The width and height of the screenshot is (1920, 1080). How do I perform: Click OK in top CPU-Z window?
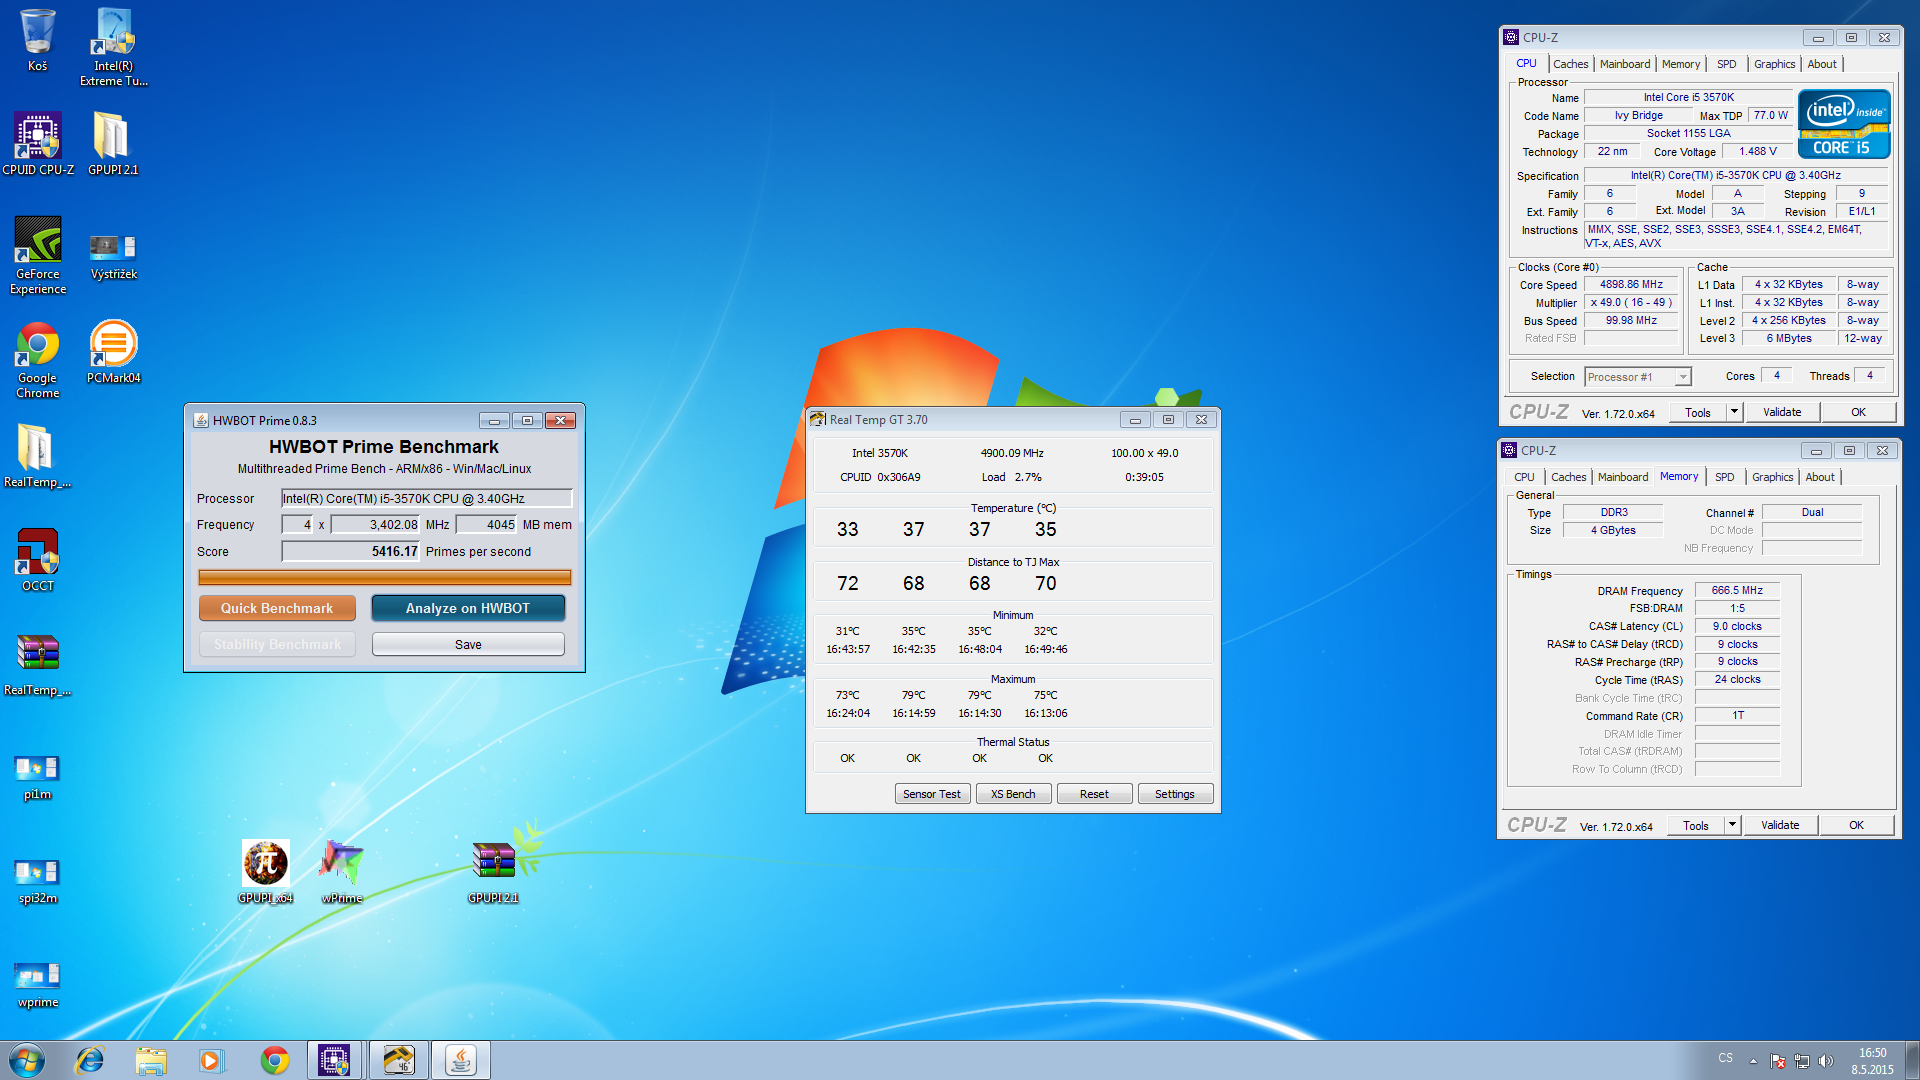[1858, 412]
